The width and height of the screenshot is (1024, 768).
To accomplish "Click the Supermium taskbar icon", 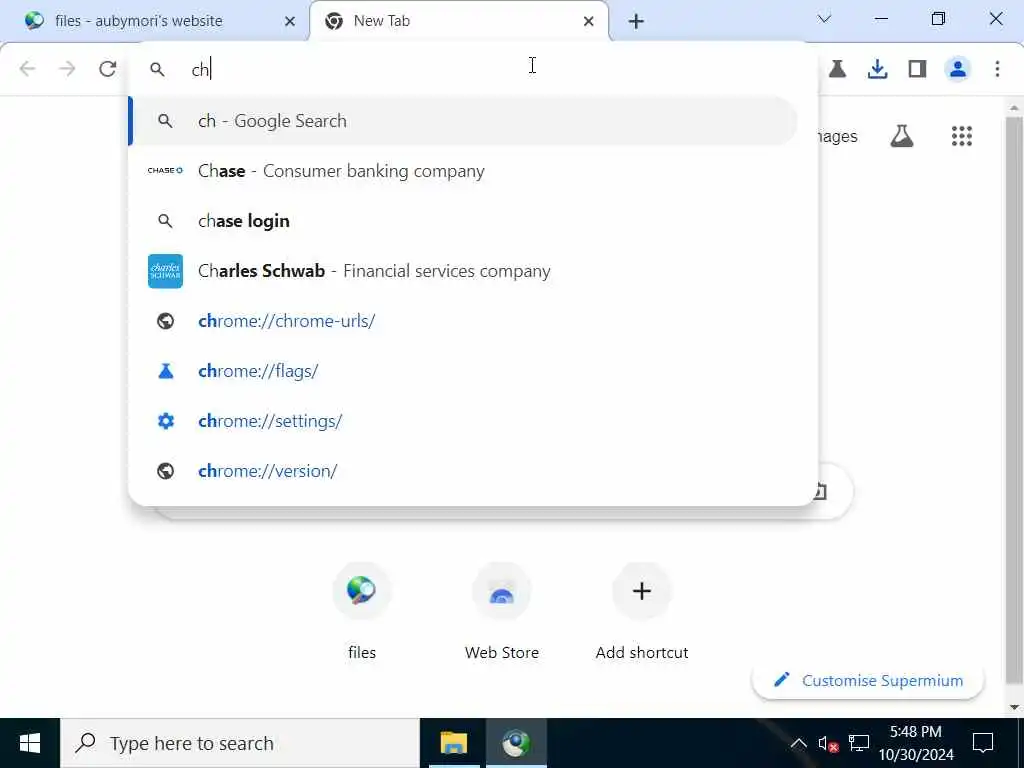I will click(516, 743).
